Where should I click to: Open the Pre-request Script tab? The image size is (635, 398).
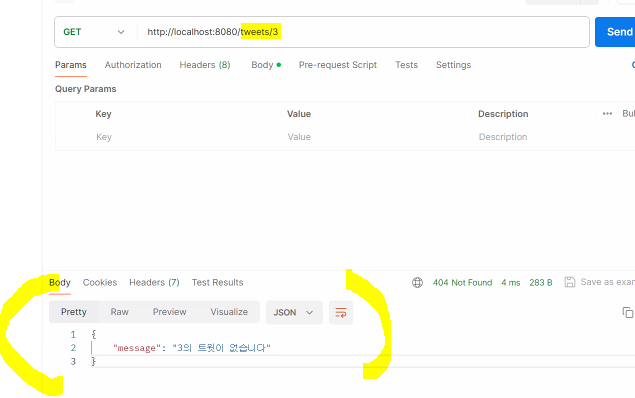(338, 65)
